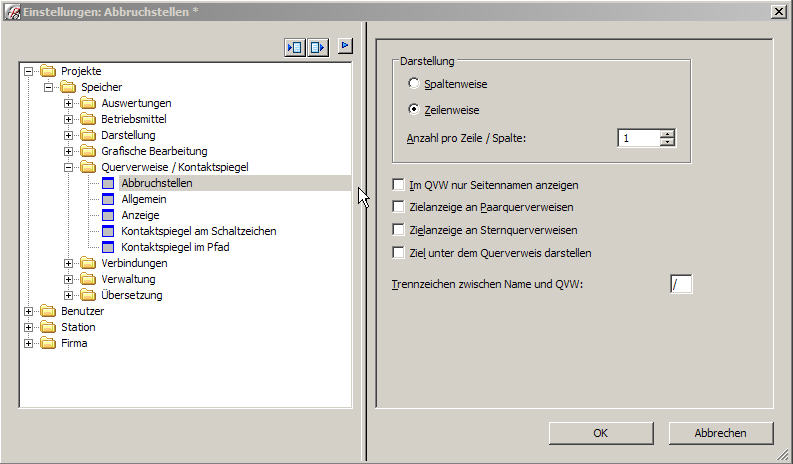Select the Verbindungen tree label

[134, 263]
